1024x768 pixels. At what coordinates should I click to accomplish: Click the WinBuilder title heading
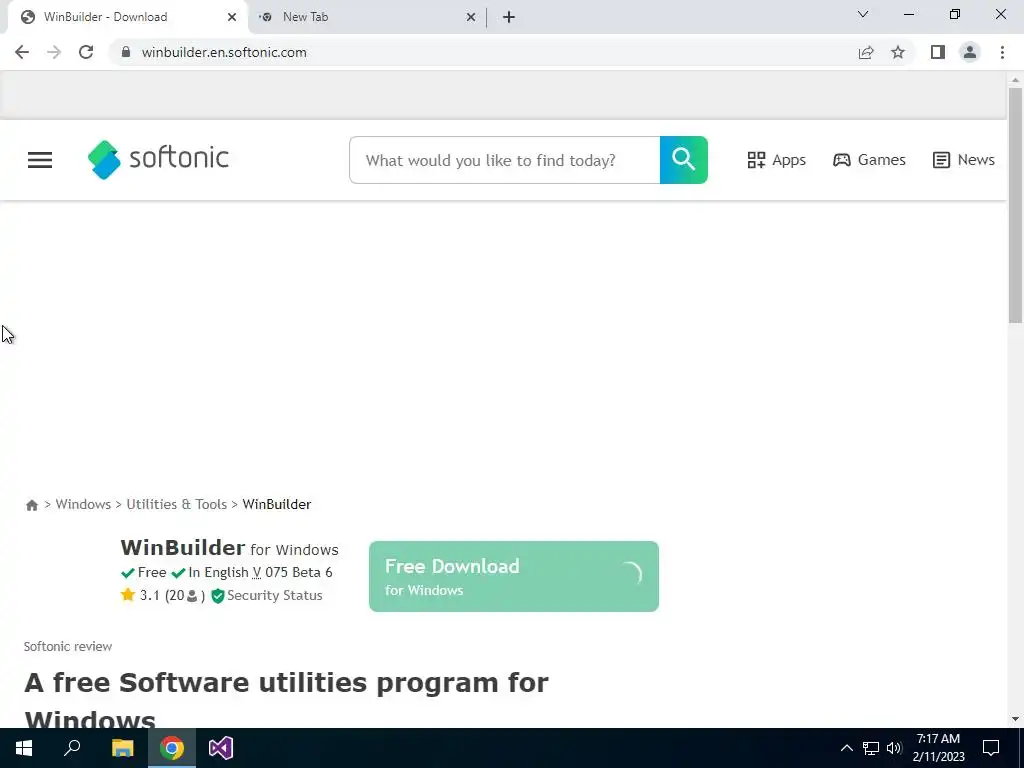182,547
